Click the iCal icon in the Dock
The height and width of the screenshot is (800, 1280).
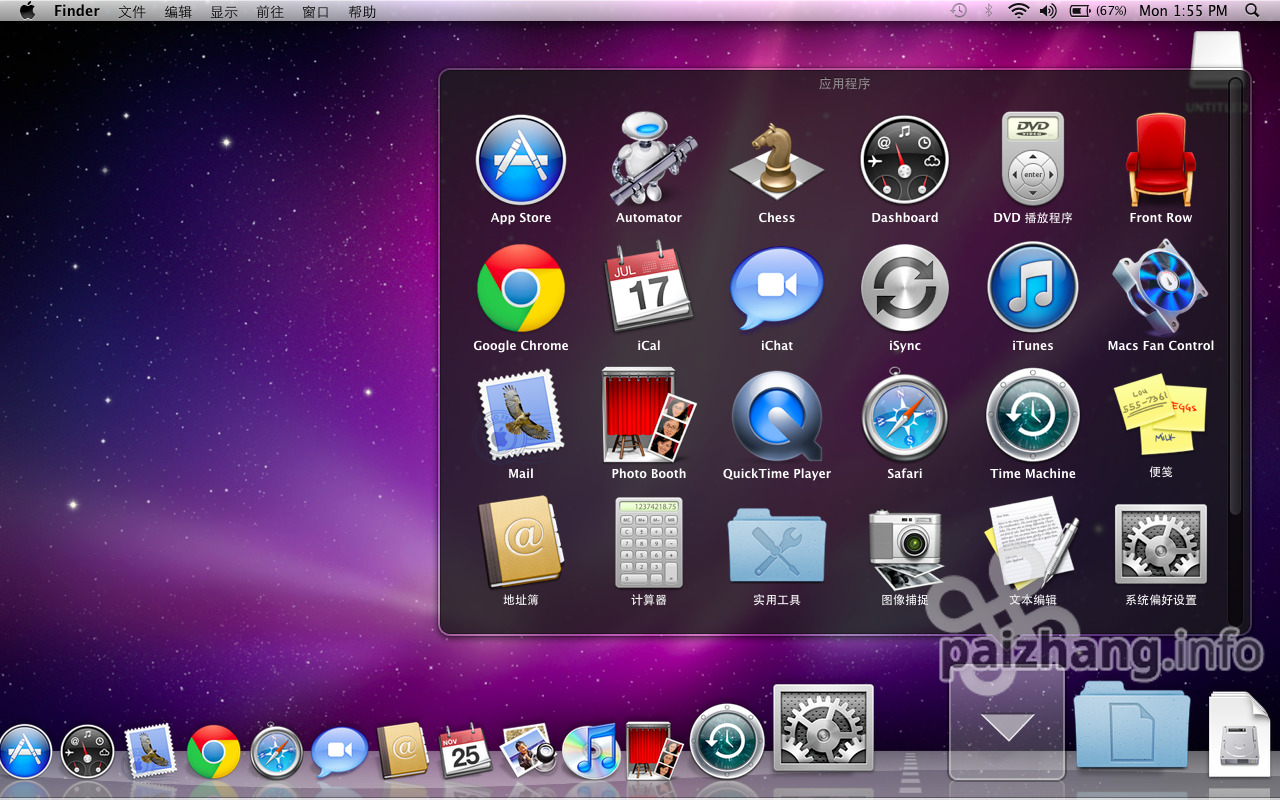tap(466, 751)
